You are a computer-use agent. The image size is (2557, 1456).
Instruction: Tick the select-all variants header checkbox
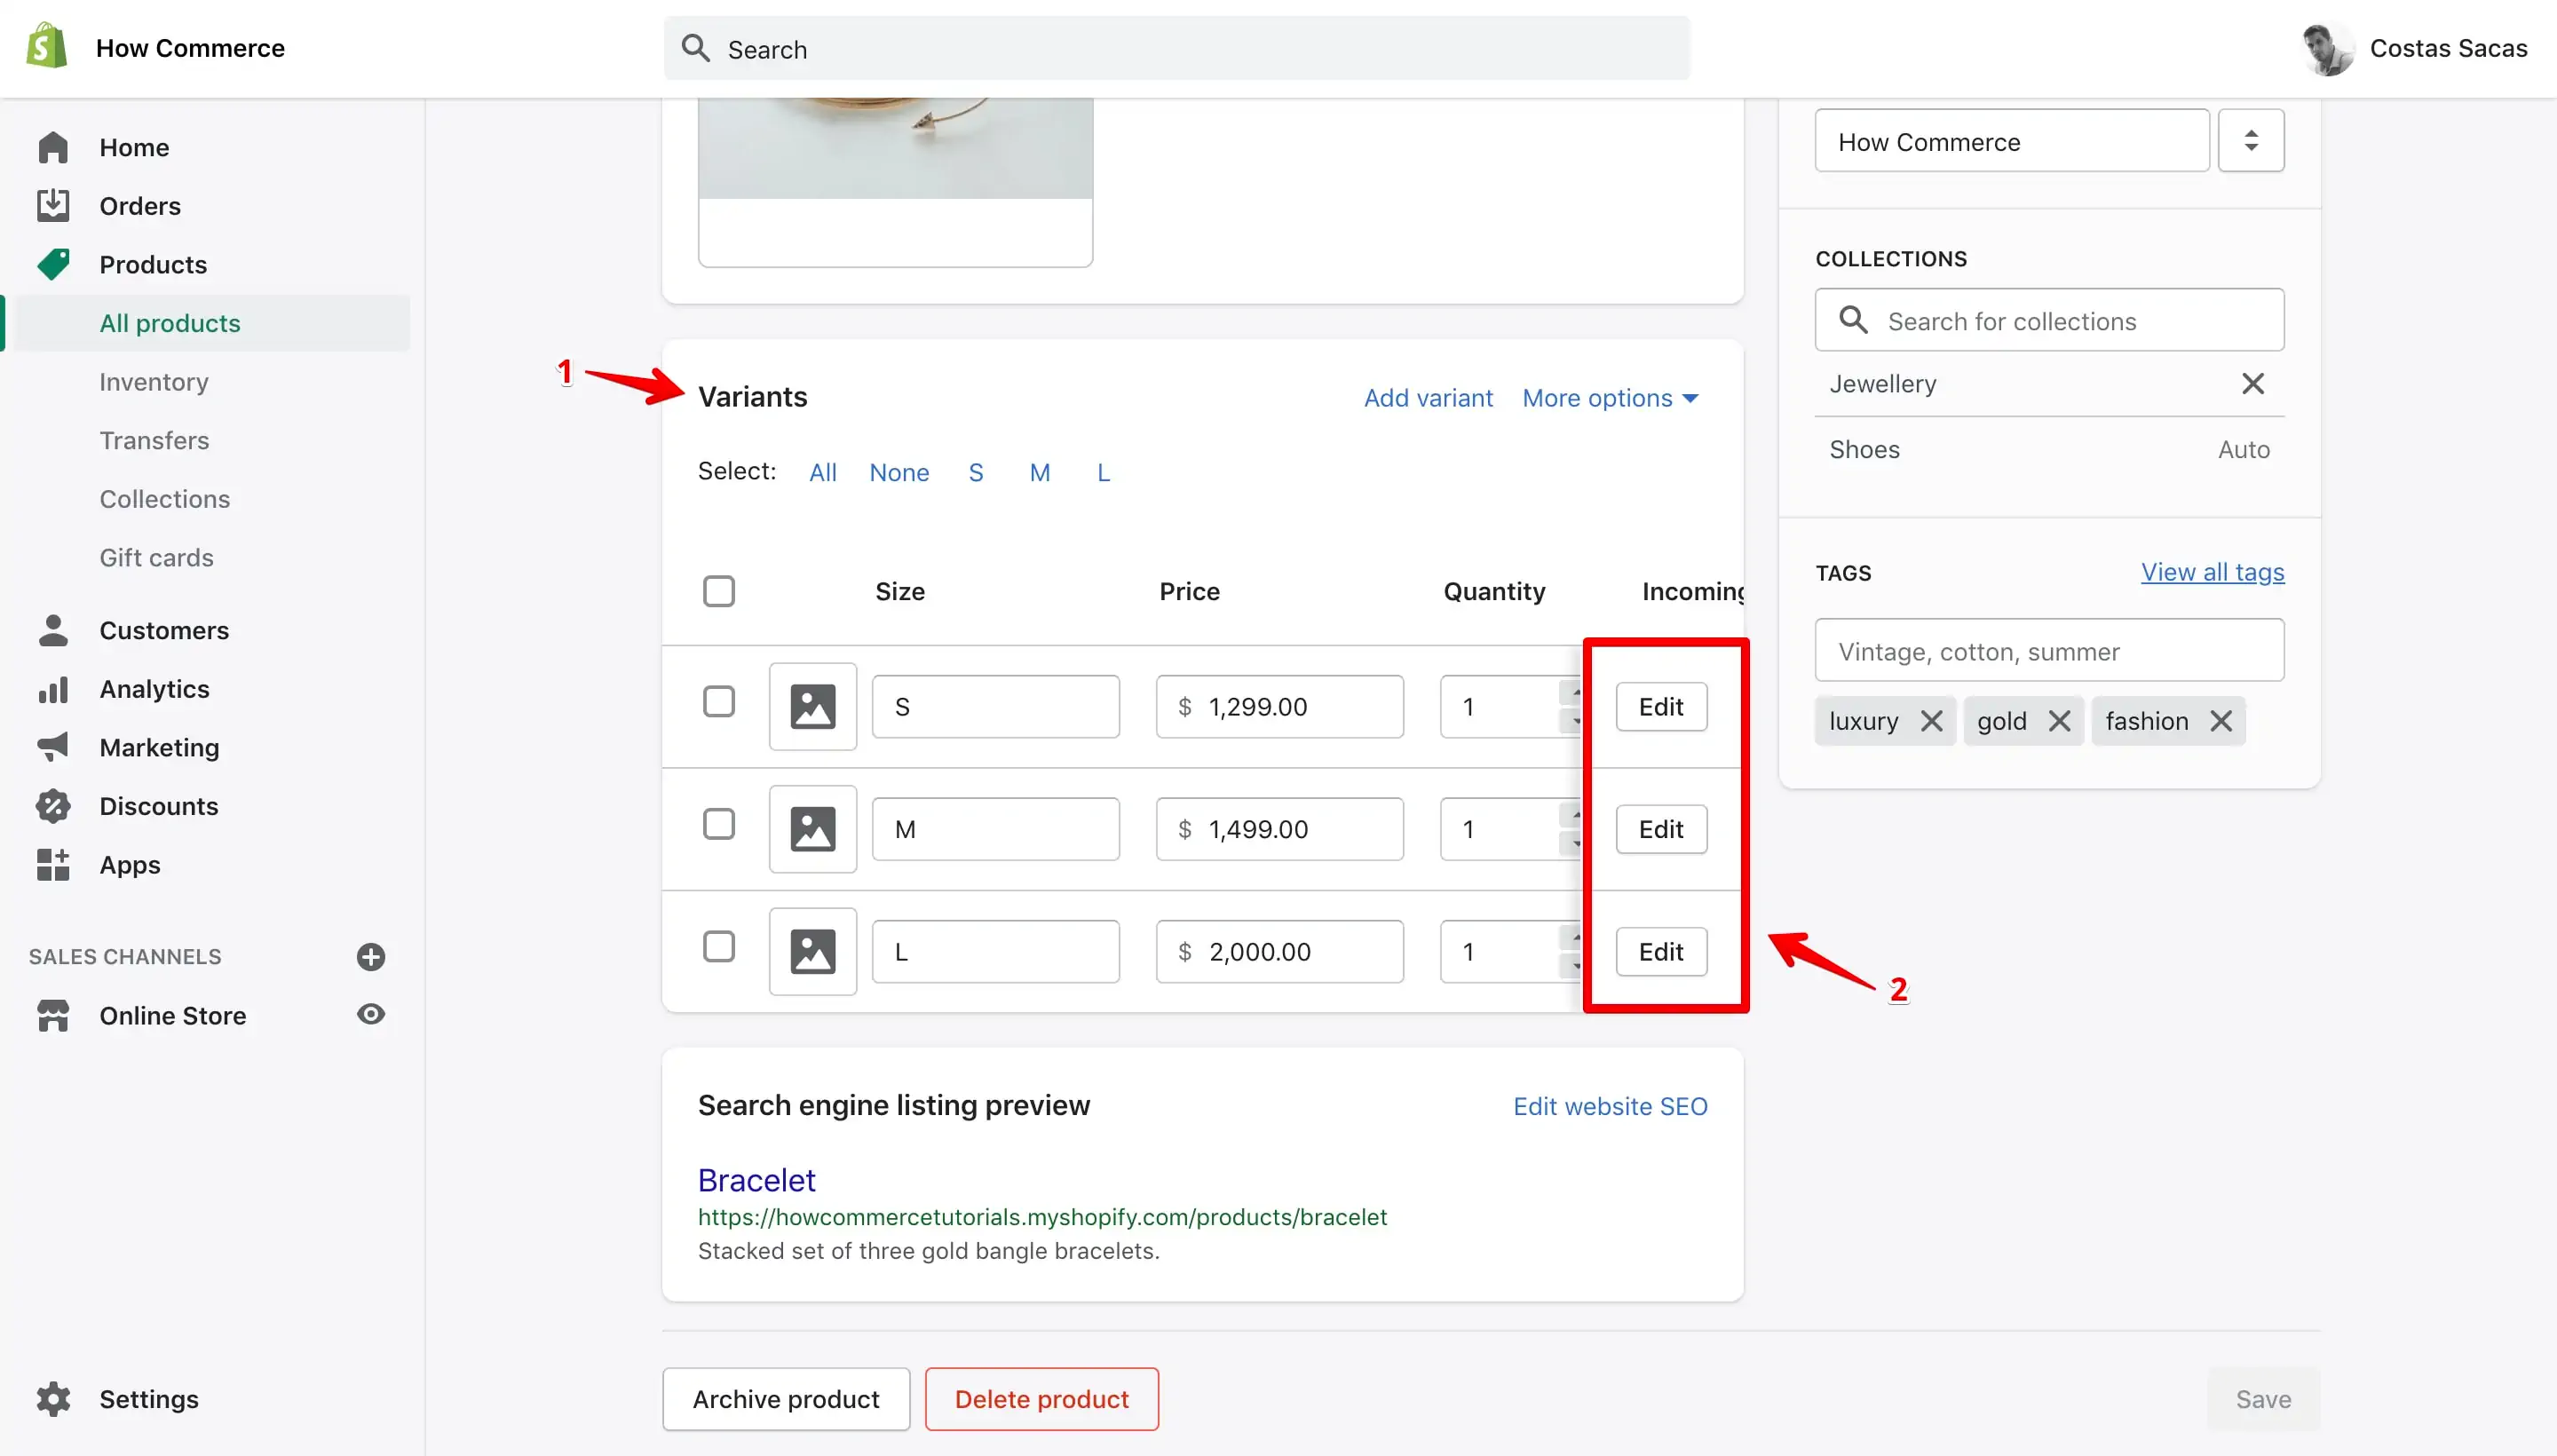[719, 591]
